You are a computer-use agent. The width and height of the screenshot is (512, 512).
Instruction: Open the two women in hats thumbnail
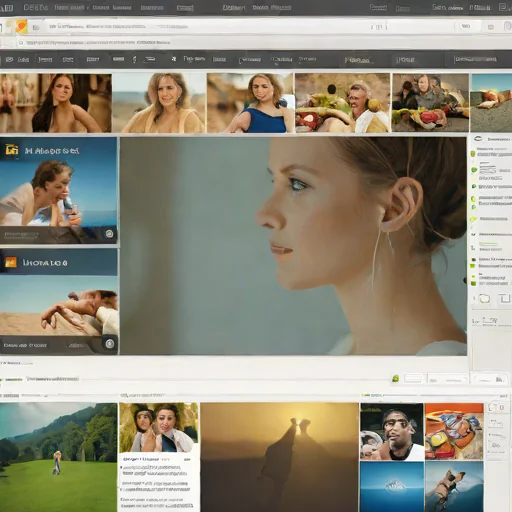tap(159, 427)
